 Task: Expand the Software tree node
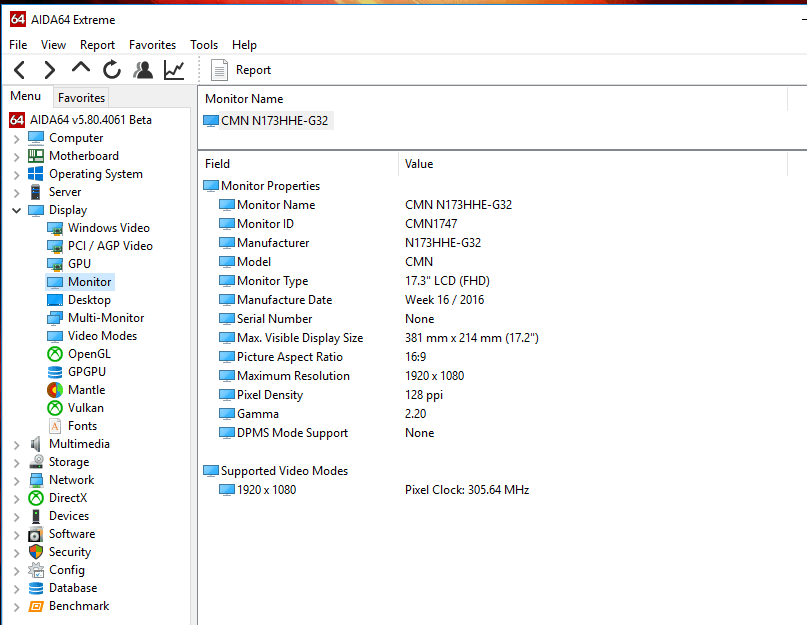(16, 535)
